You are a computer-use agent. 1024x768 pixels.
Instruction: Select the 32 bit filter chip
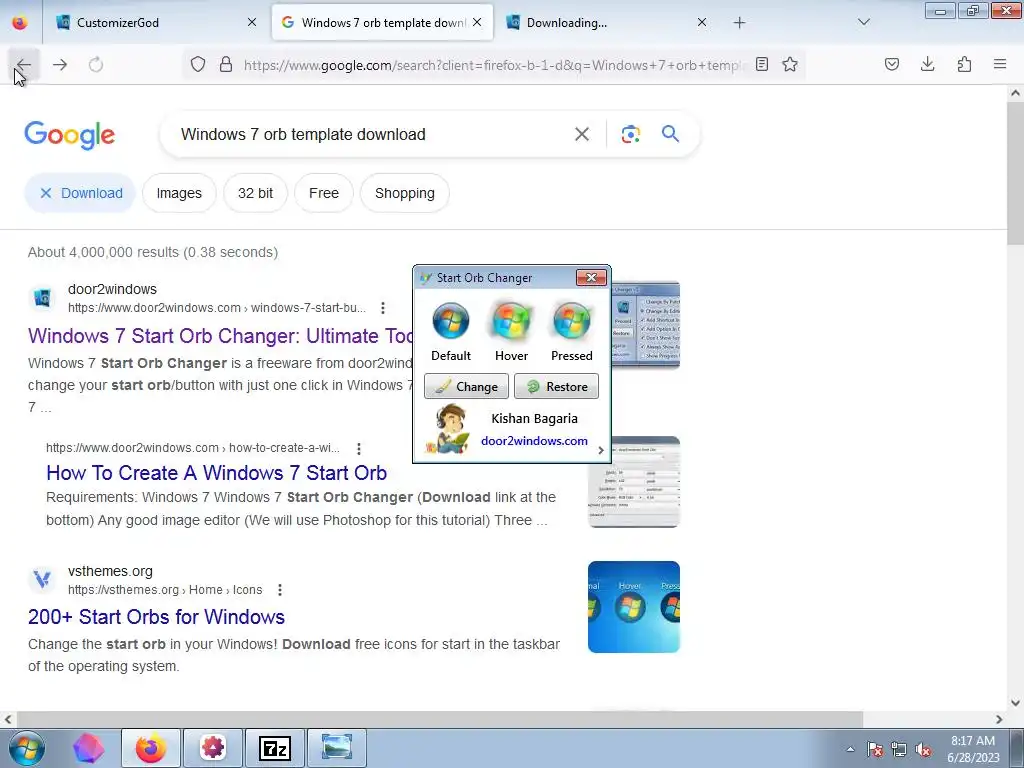point(255,193)
